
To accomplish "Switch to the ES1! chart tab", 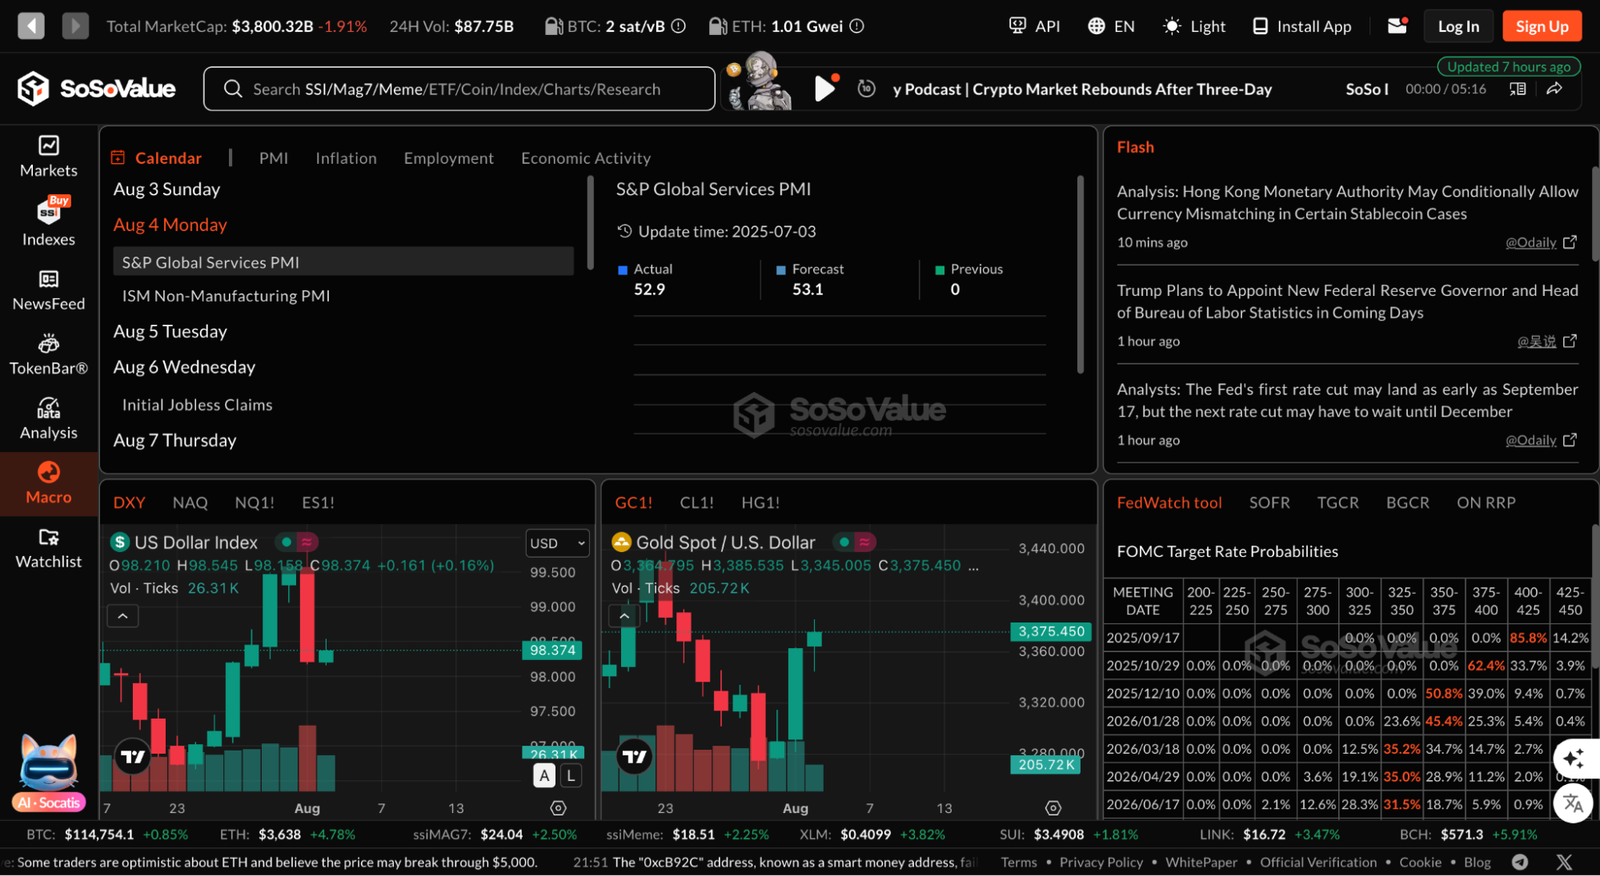I will coord(318,502).
